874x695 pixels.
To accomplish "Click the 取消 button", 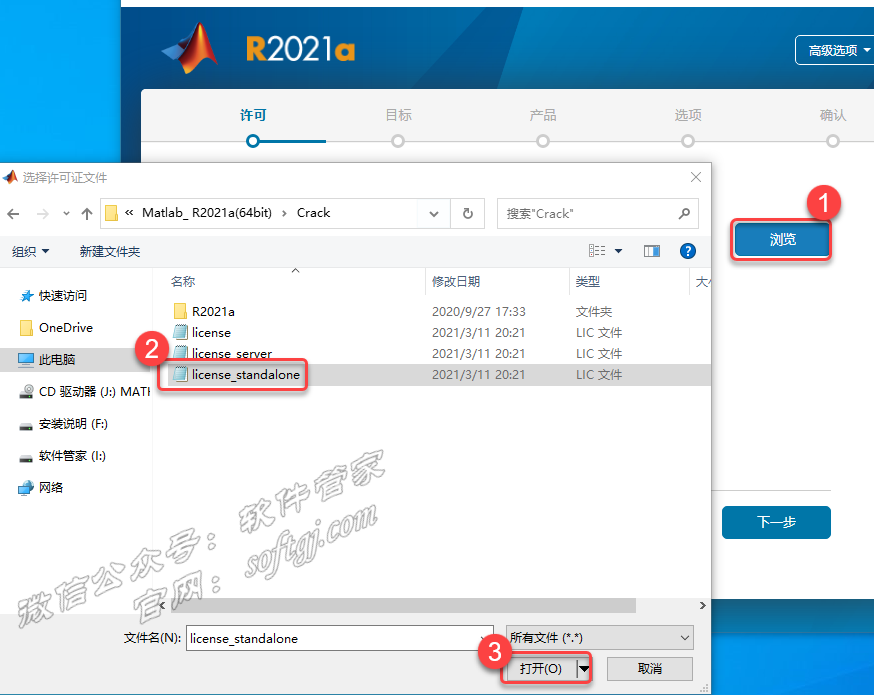I will (x=650, y=669).
